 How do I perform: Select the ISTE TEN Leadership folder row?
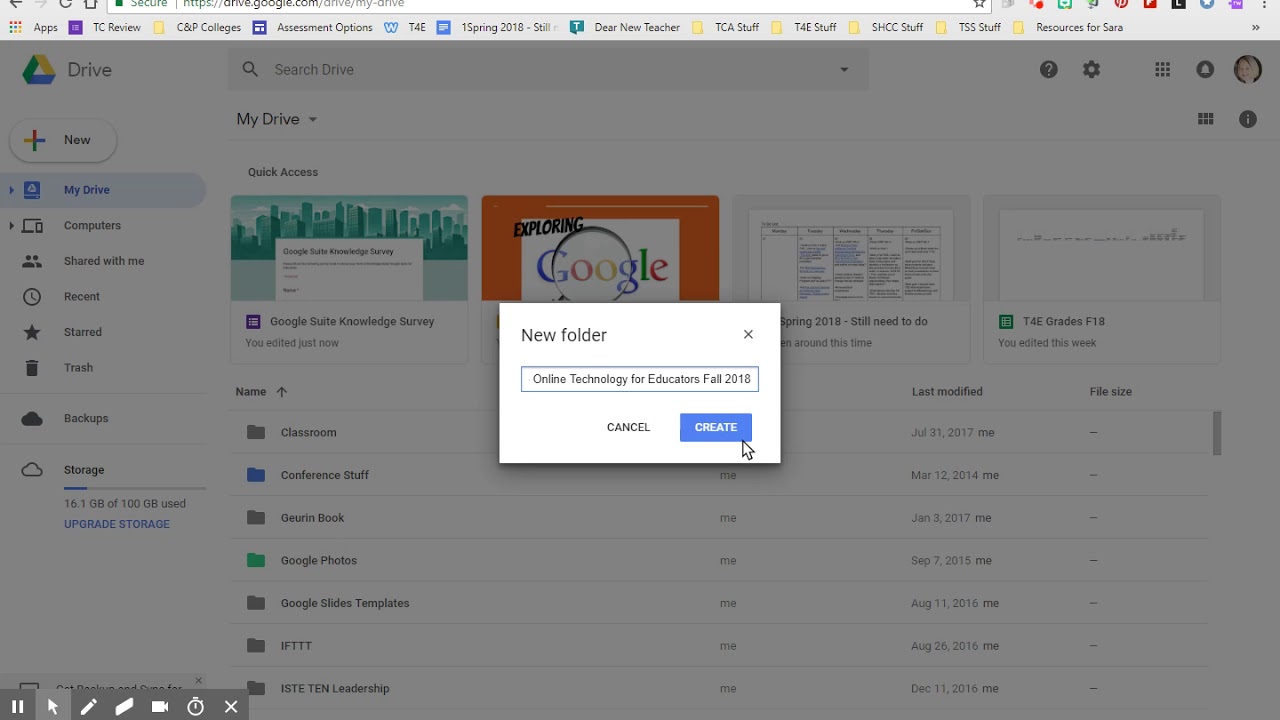718,688
